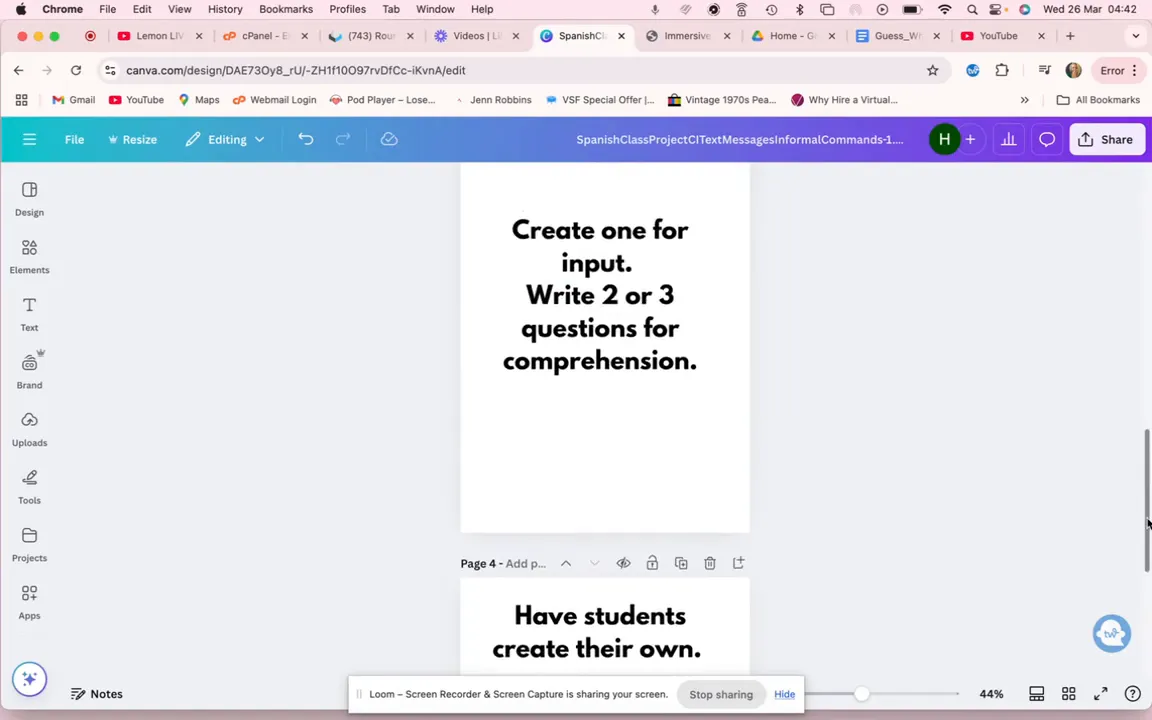Open the Bookmarks menu in macOS menu bar
The image size is (1152, 720).
click(285, 9)
